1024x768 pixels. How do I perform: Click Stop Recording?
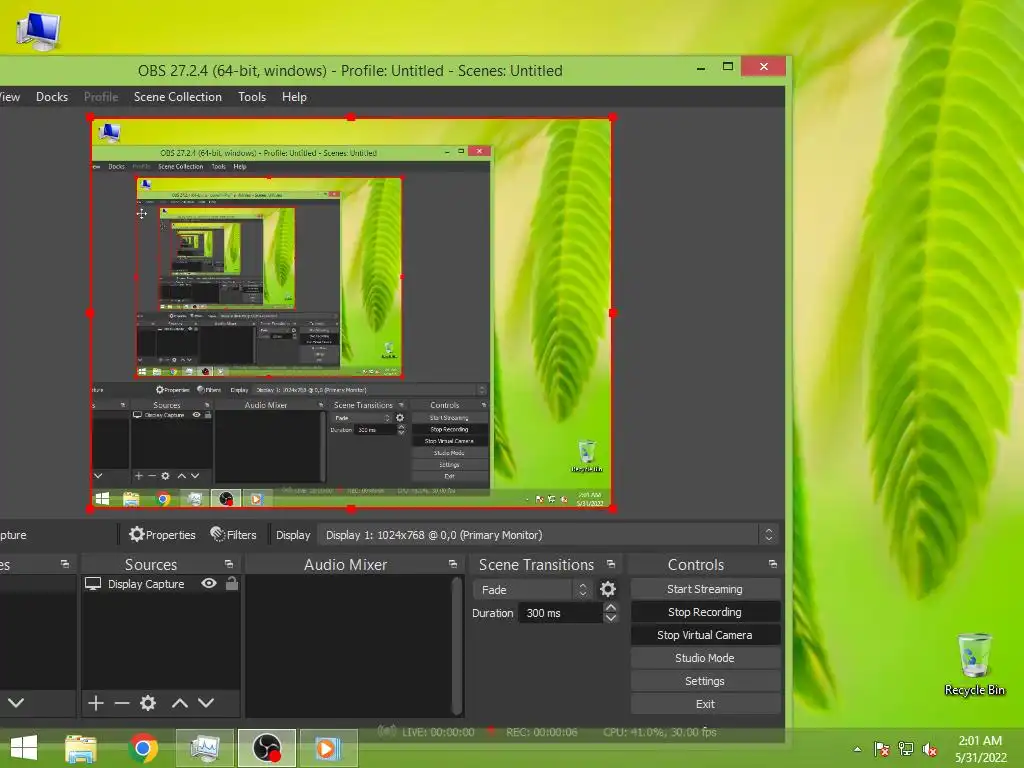(x=705, y=612)
